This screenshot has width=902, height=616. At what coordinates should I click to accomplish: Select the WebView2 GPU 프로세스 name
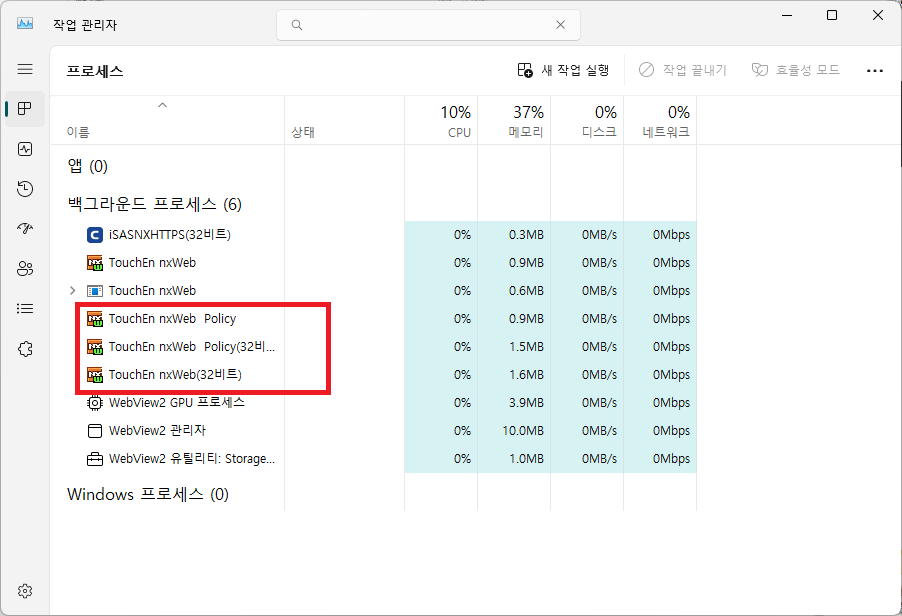pyautogui.click(x=177, y=403)
